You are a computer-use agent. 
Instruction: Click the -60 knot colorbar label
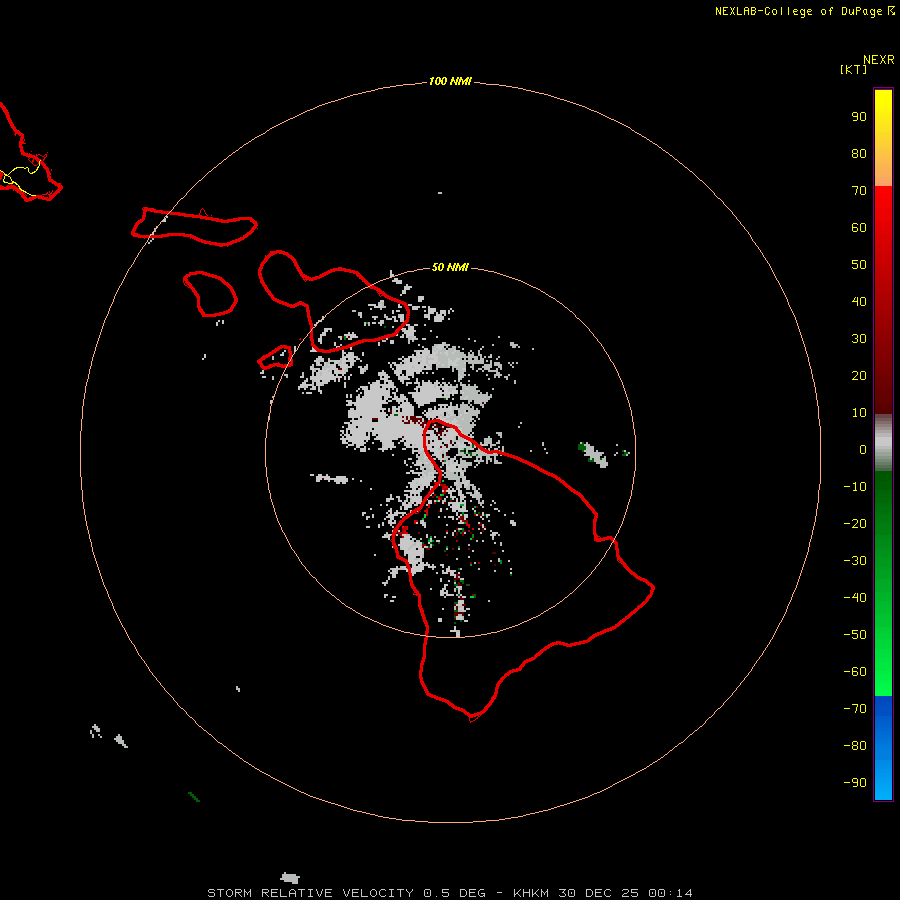point(855,672)
